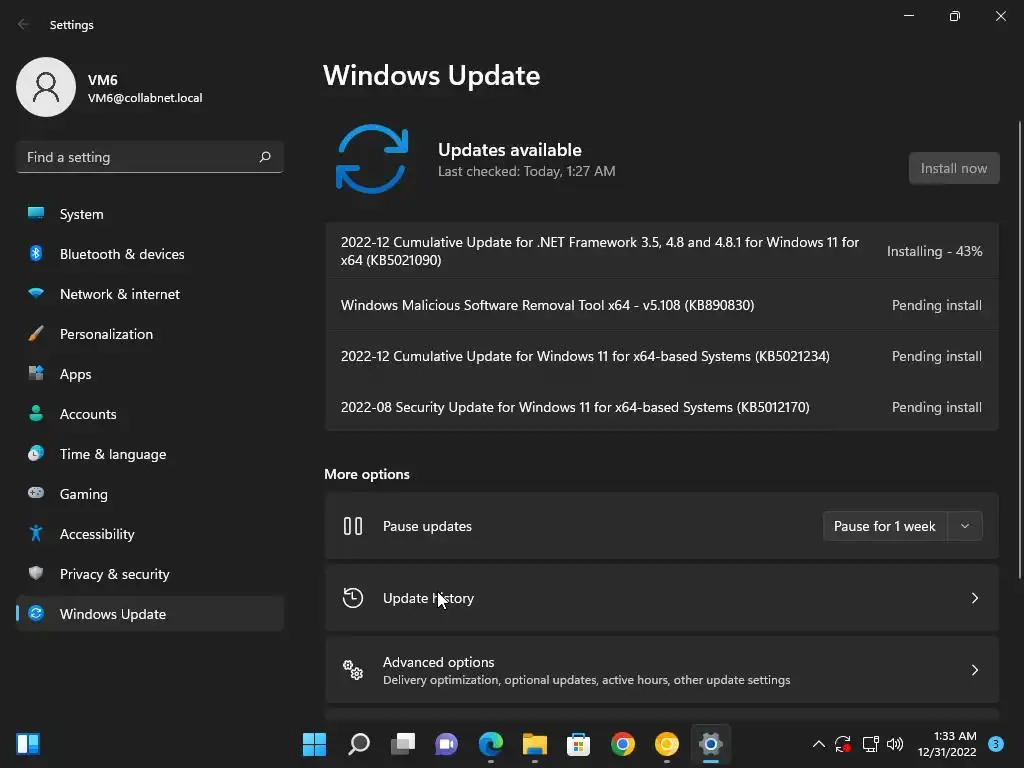Click the Apps icon in sidebar
1024x768 pixels.
36,374
